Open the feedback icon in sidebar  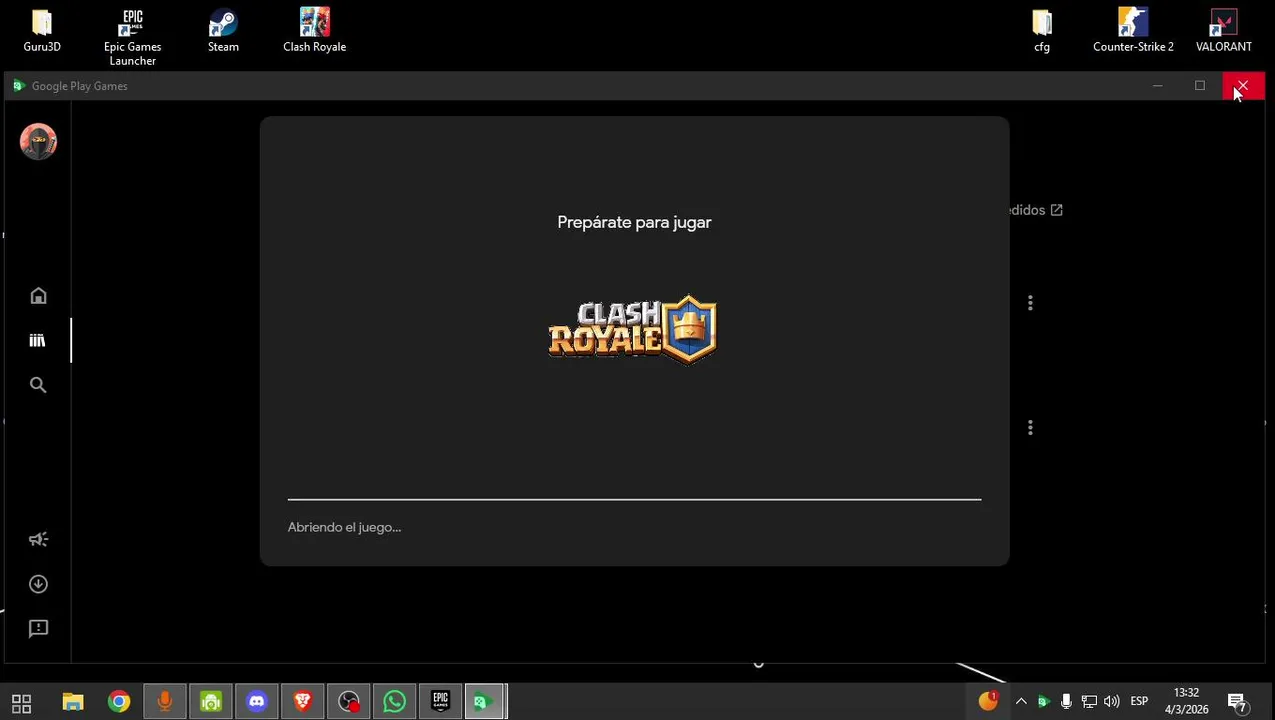pos(38,629)
